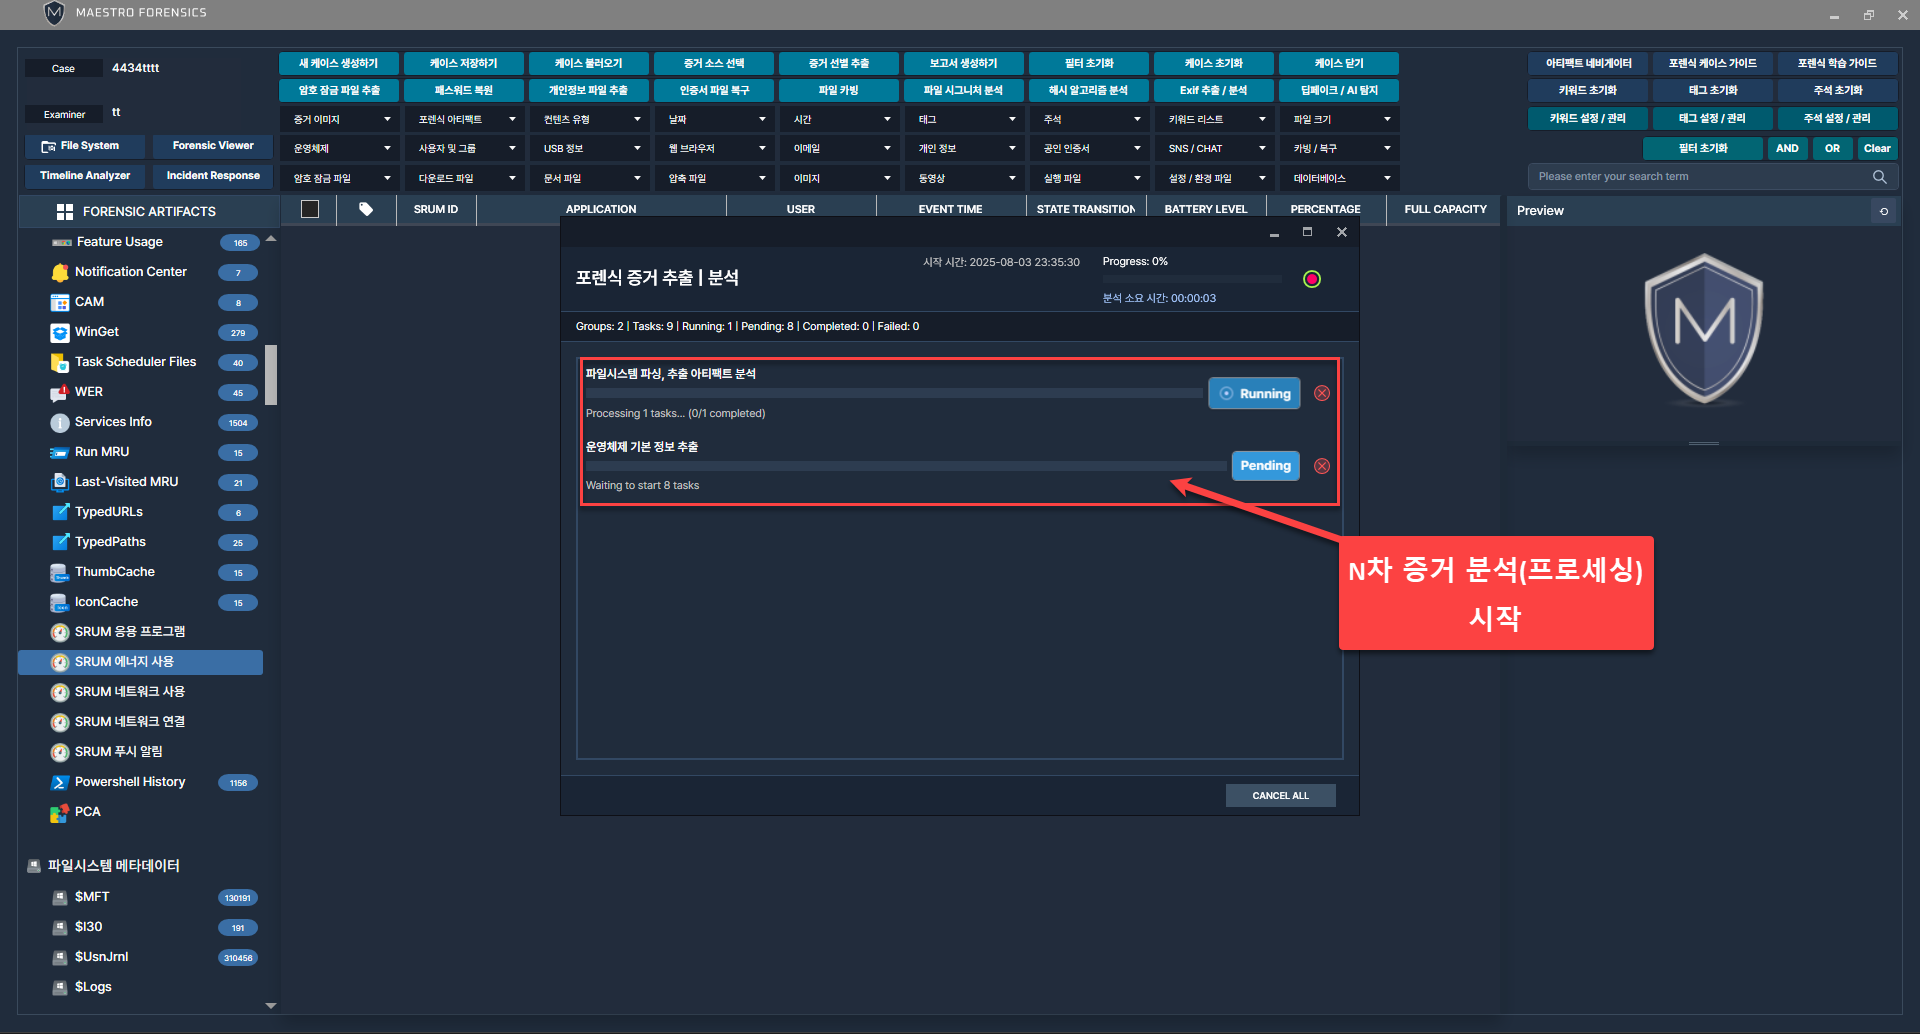This screenshot has width=1920, height=1034.
Task: Switch to Timeline Analyzer view
Action: [x=85, y=176]
